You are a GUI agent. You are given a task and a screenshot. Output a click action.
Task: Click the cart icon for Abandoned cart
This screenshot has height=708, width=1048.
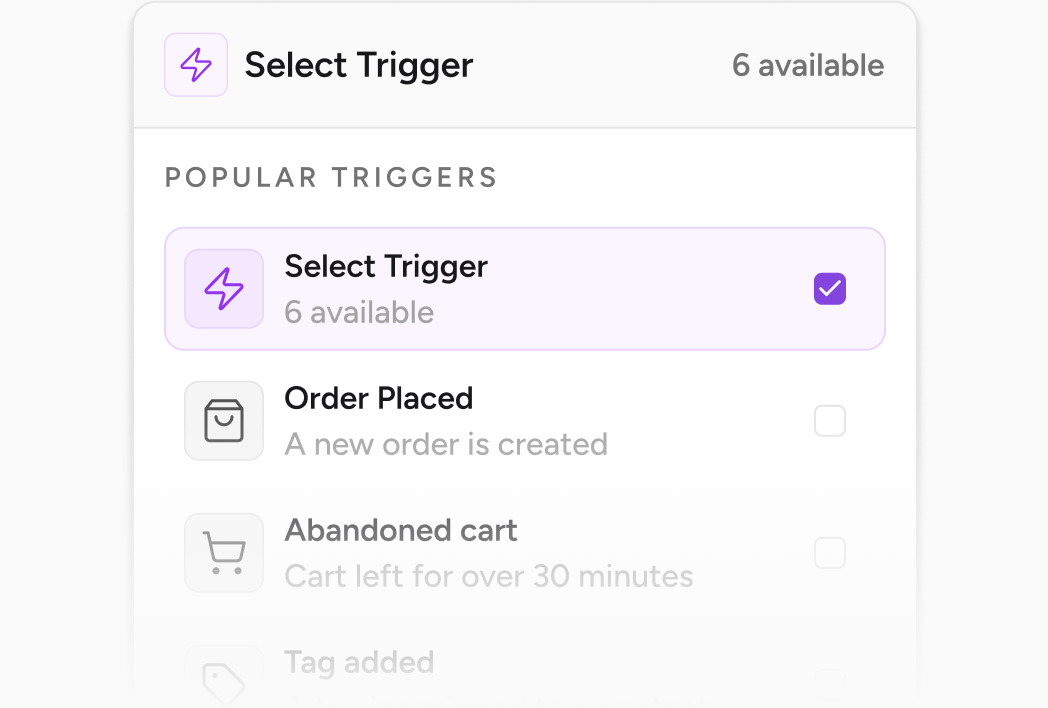coord(224,552)
